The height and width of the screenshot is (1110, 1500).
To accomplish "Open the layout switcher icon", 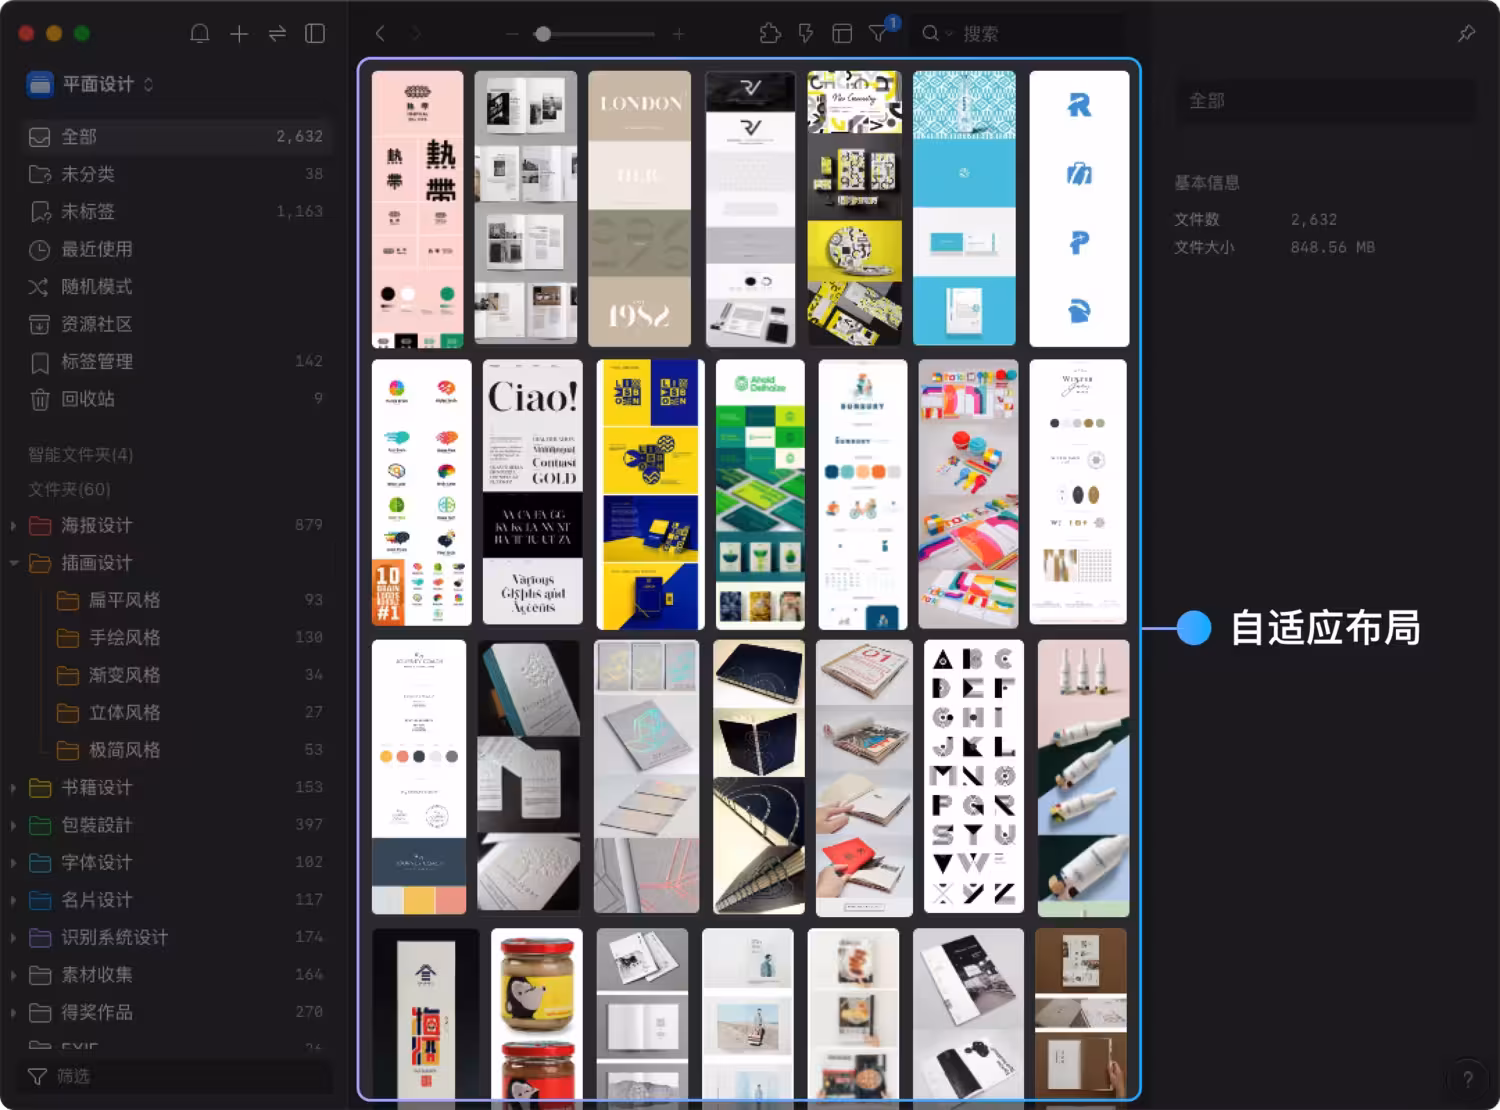I will 842,34.
